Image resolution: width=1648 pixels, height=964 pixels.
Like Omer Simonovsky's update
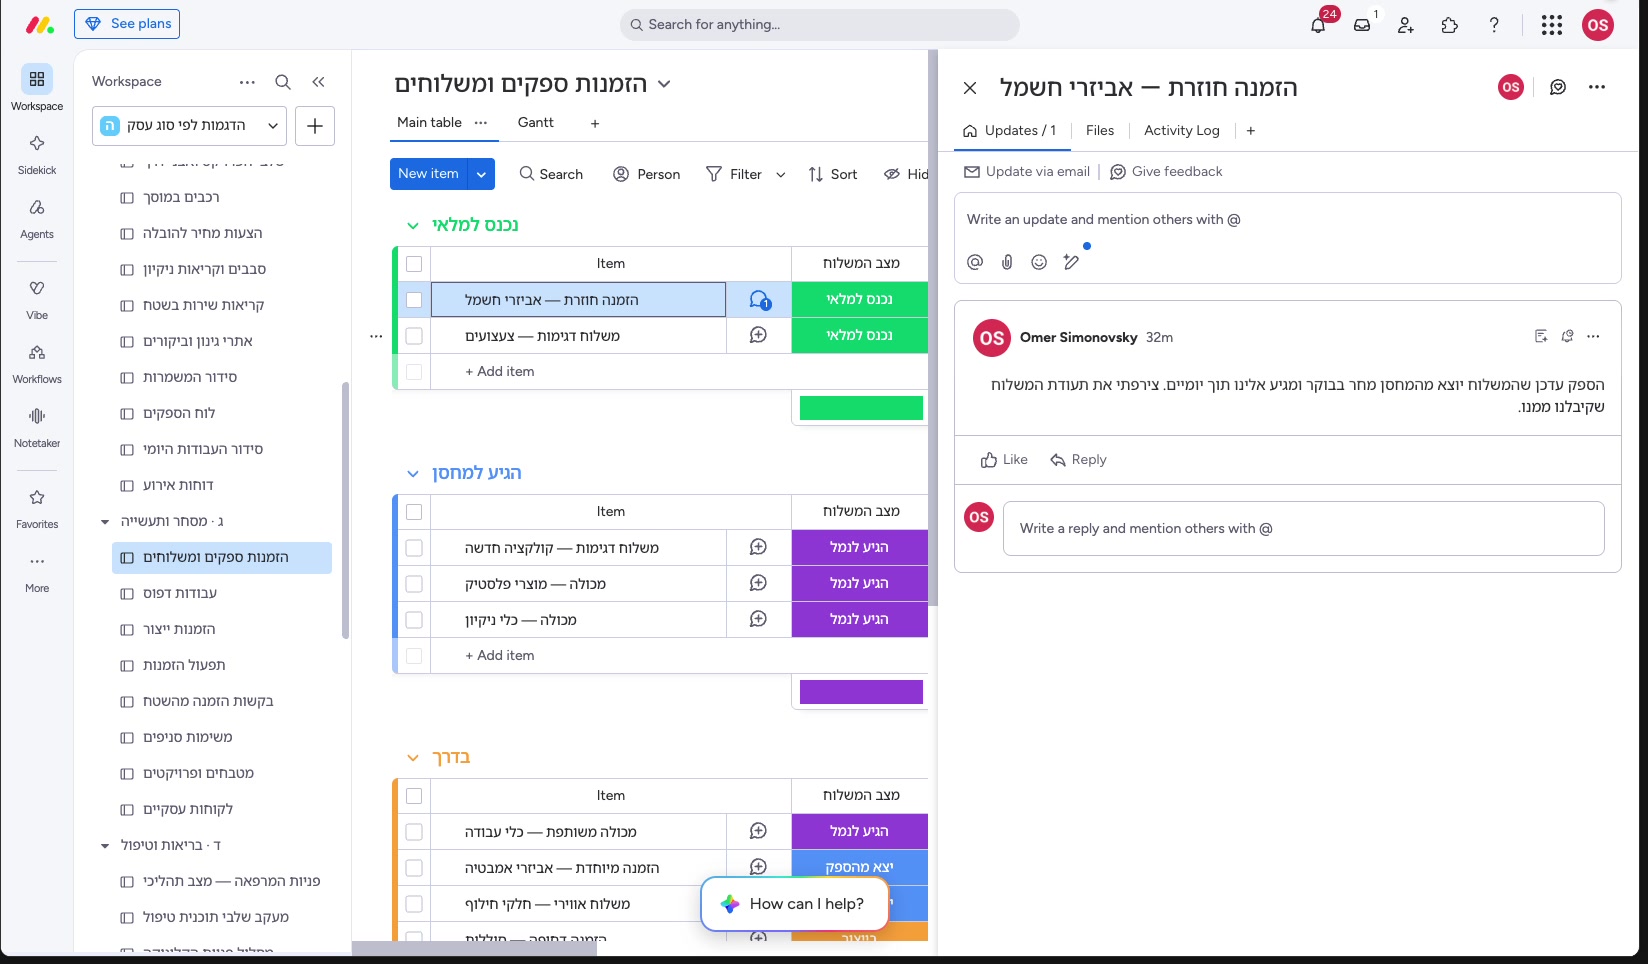click(x=1004, y=460)
